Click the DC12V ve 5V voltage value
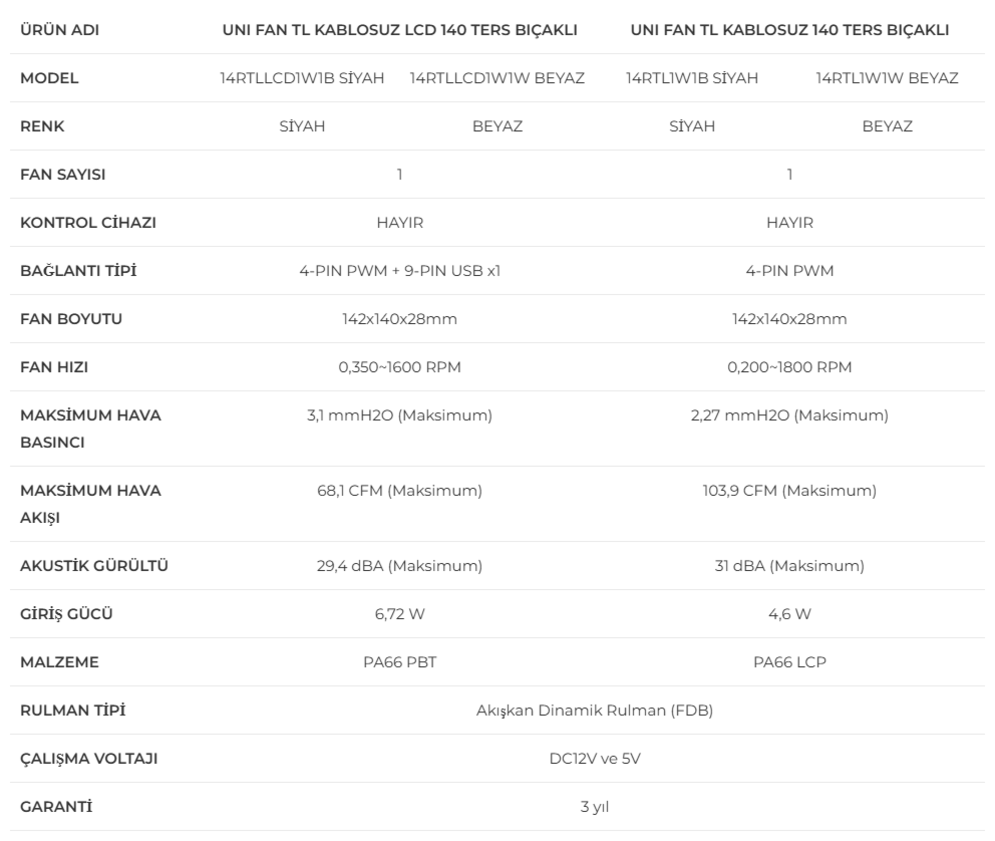Image resolution: width=995 pixels, height=841 pixels. 595,759
